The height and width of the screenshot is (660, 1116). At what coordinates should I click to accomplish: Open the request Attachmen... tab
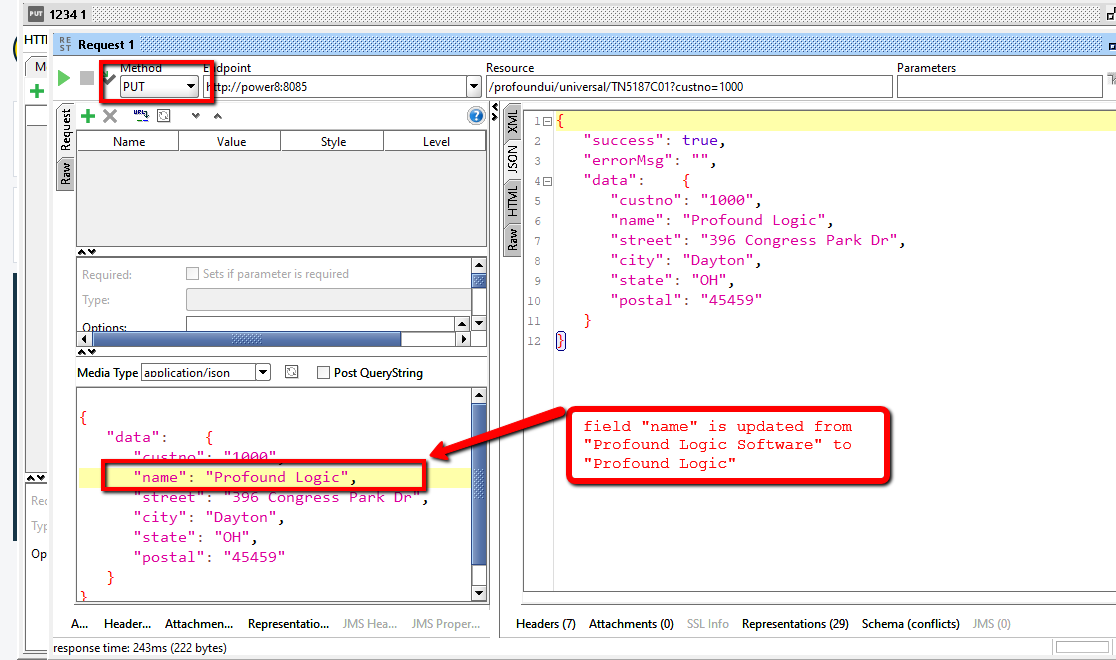pyautogui.click(x=199, y=624)
